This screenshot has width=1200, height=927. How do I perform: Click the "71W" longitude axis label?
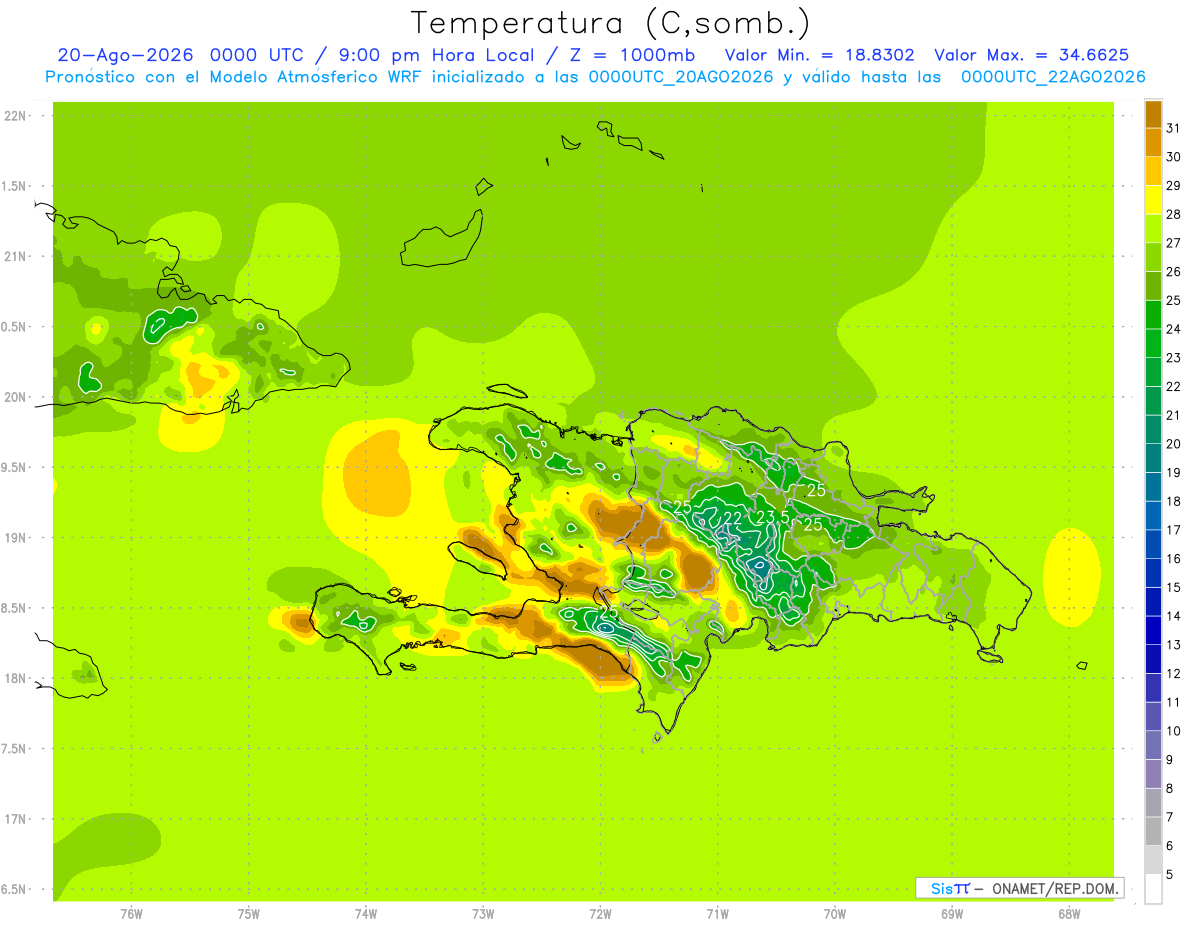click(717, 913)
